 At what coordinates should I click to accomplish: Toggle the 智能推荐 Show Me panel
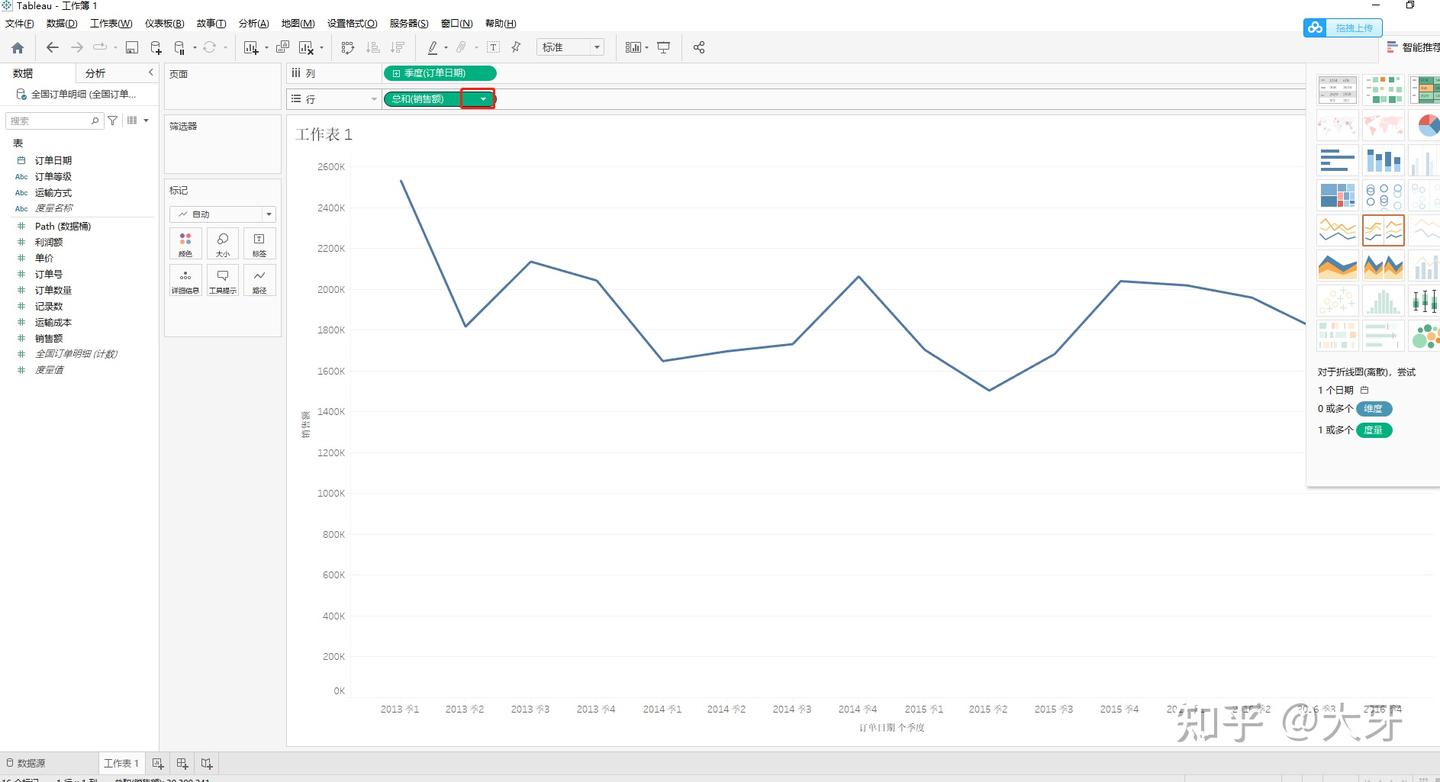coord(1413,47)
